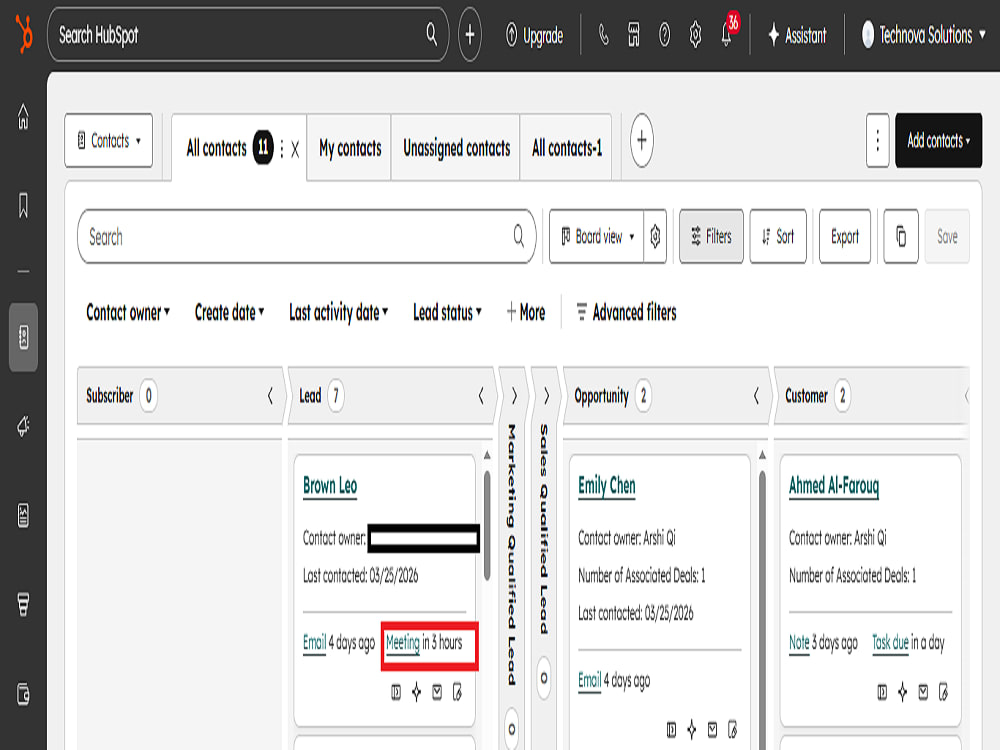Switch to My contacts tab
1000x750 pixels.
[349, 148]
